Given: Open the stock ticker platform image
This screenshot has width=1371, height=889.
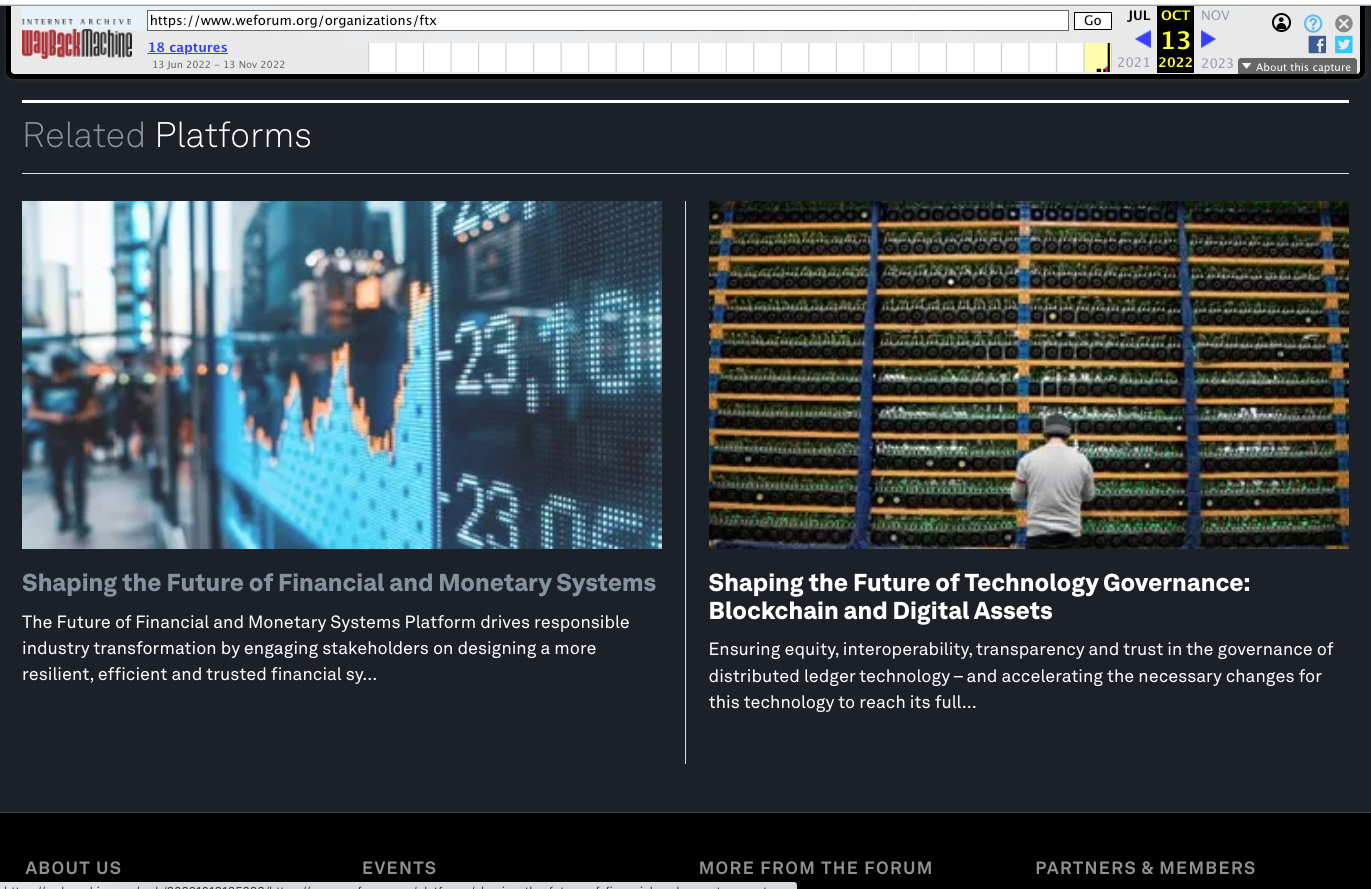Looking at the screenshot, I should coord(342,375).
